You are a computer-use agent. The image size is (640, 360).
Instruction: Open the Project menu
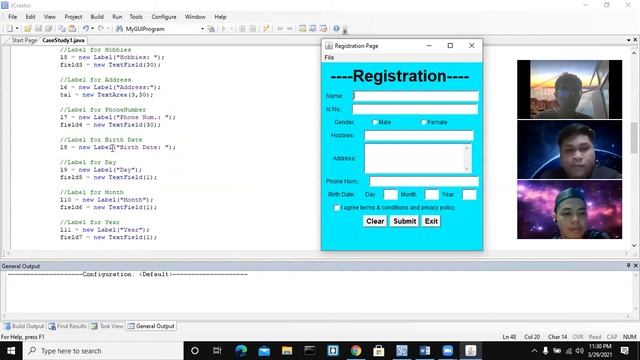click(73, 17)
